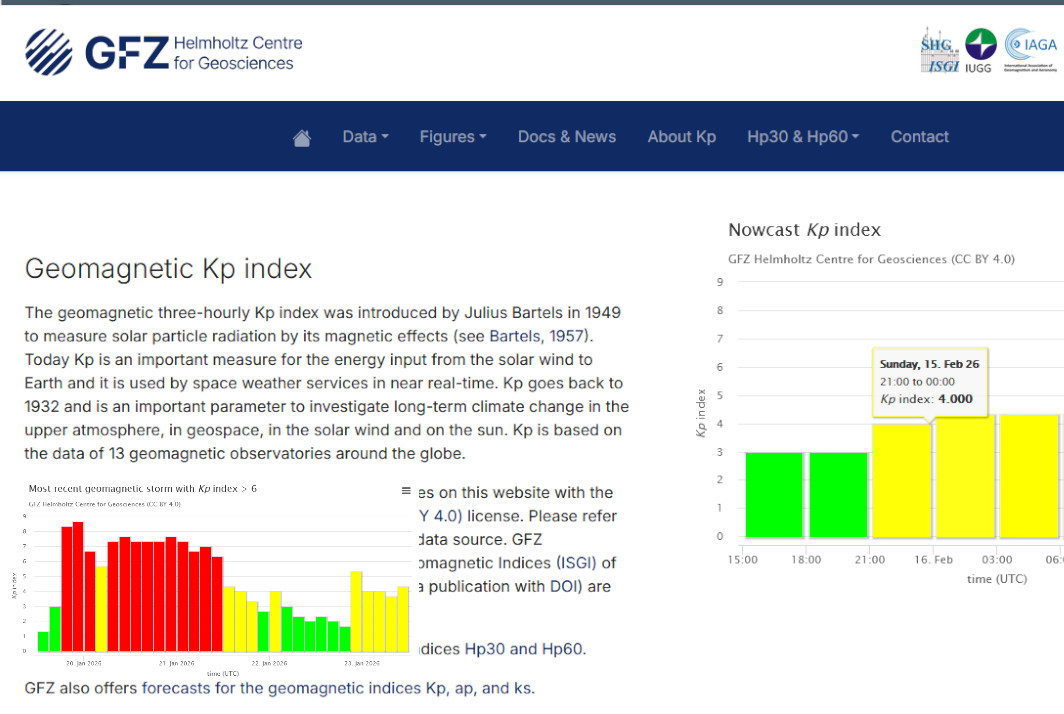Open the storm chart hamburger menu
Image resolution: width=1064 pixels, height=714 pixels.
pos(406,490)
